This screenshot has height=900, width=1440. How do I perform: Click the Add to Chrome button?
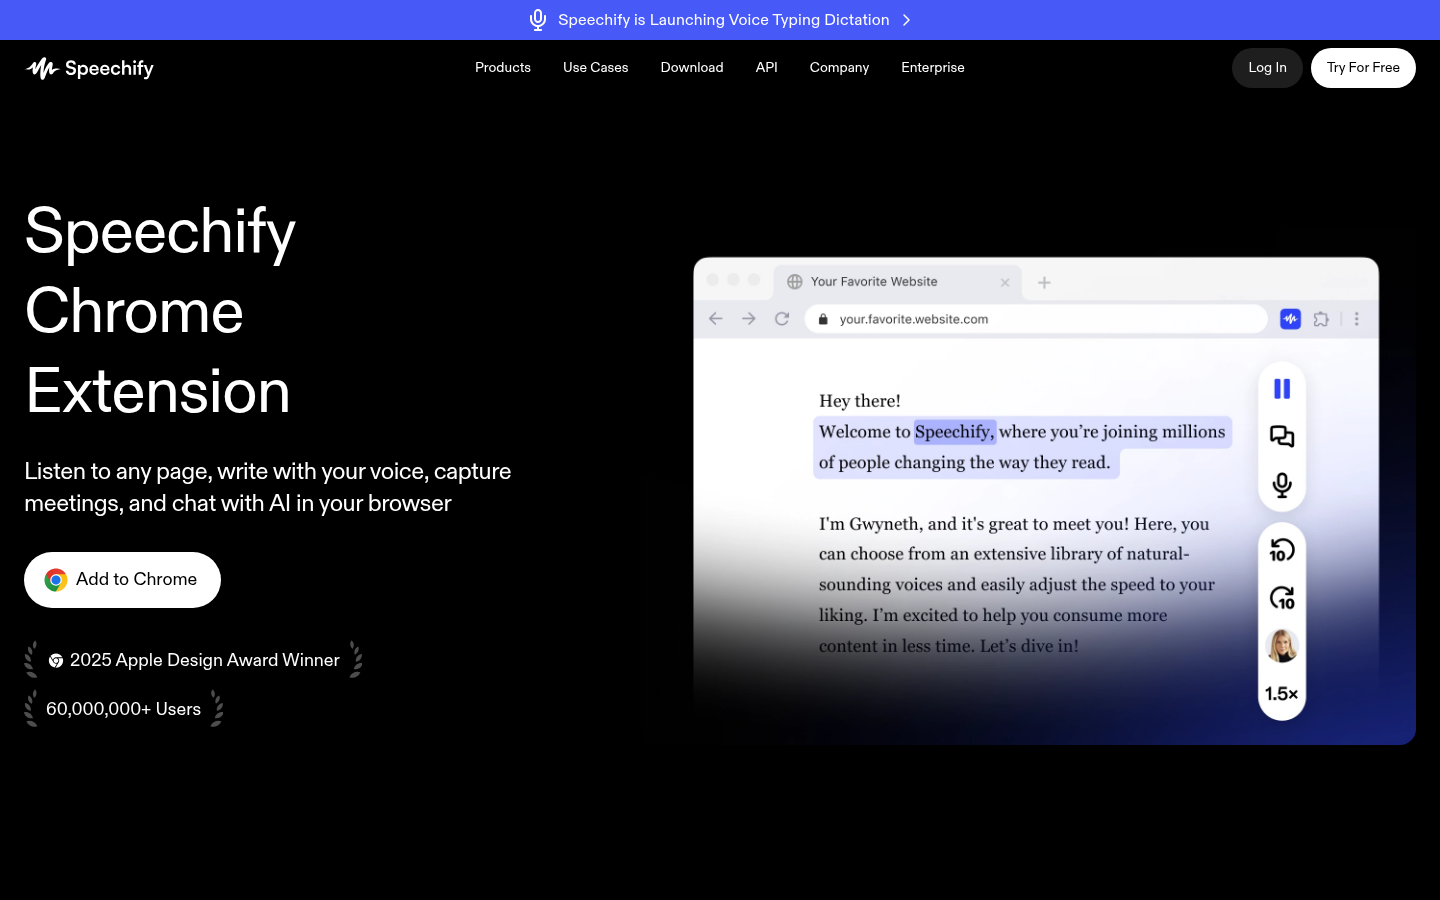(x=122, y=580)
